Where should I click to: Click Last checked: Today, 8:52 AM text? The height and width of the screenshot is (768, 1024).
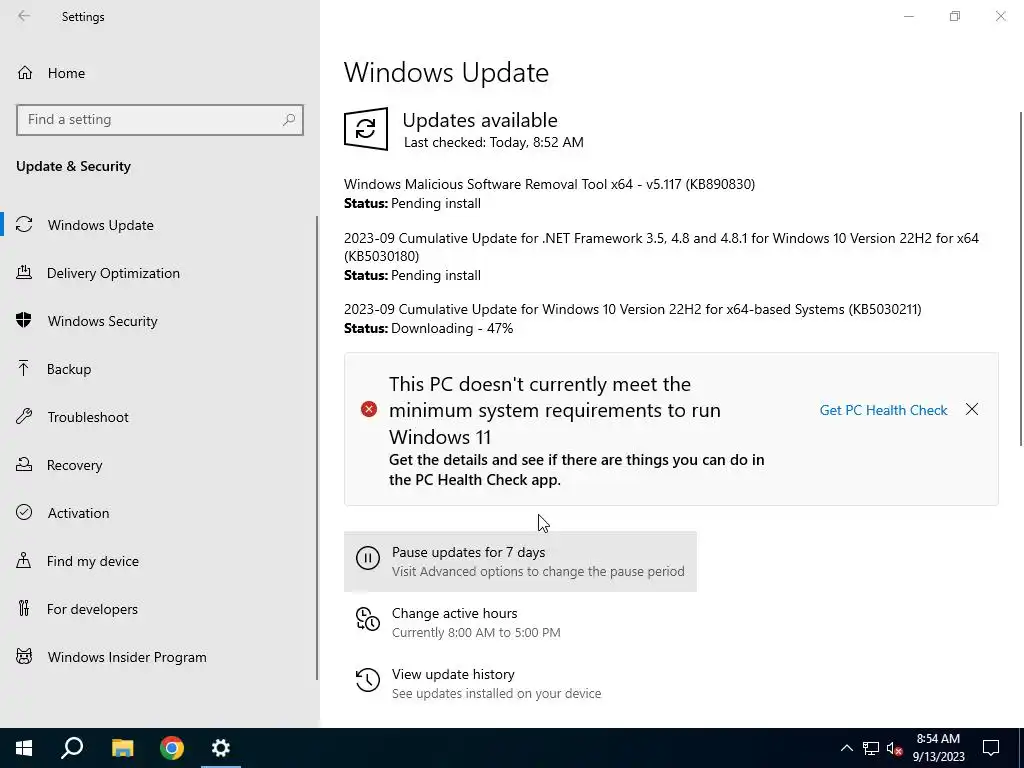tap(494, 142)
